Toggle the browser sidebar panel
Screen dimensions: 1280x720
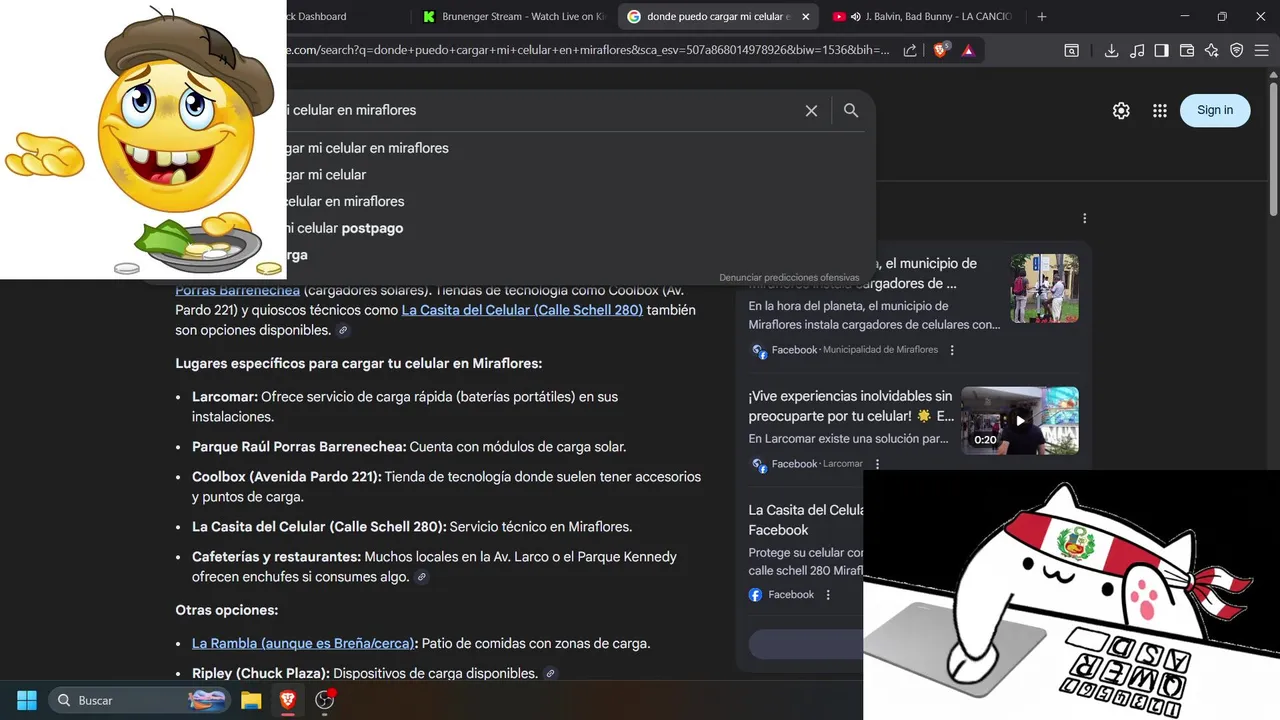(x=1161, y=50)
